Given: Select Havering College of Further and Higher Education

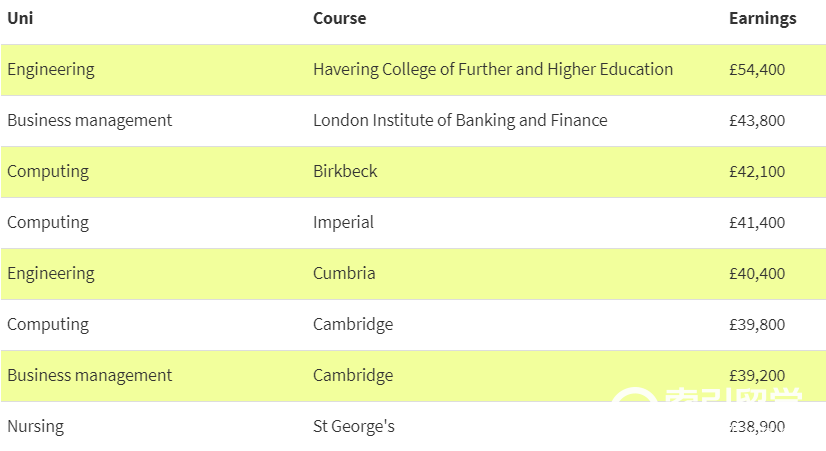Looking at the screenshot, I should pyautogui.click(x=493, y=69).
